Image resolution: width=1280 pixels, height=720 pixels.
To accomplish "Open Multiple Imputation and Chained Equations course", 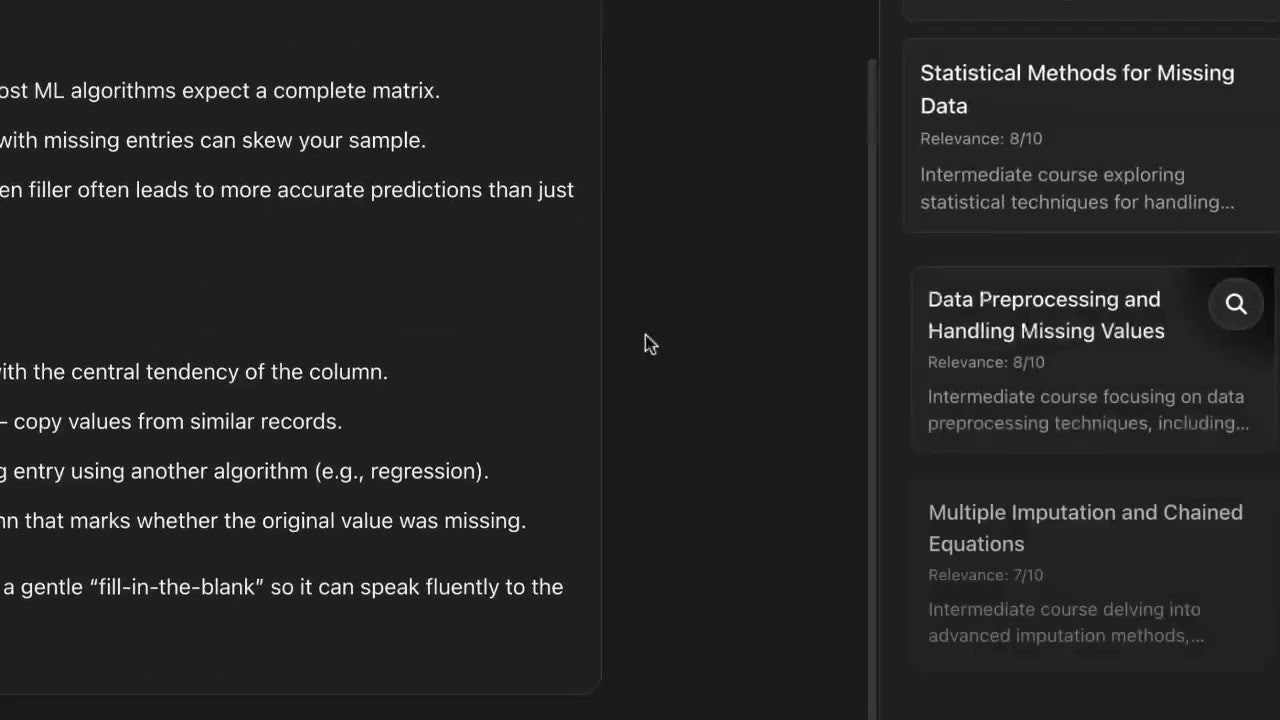I will (1084, 528).
